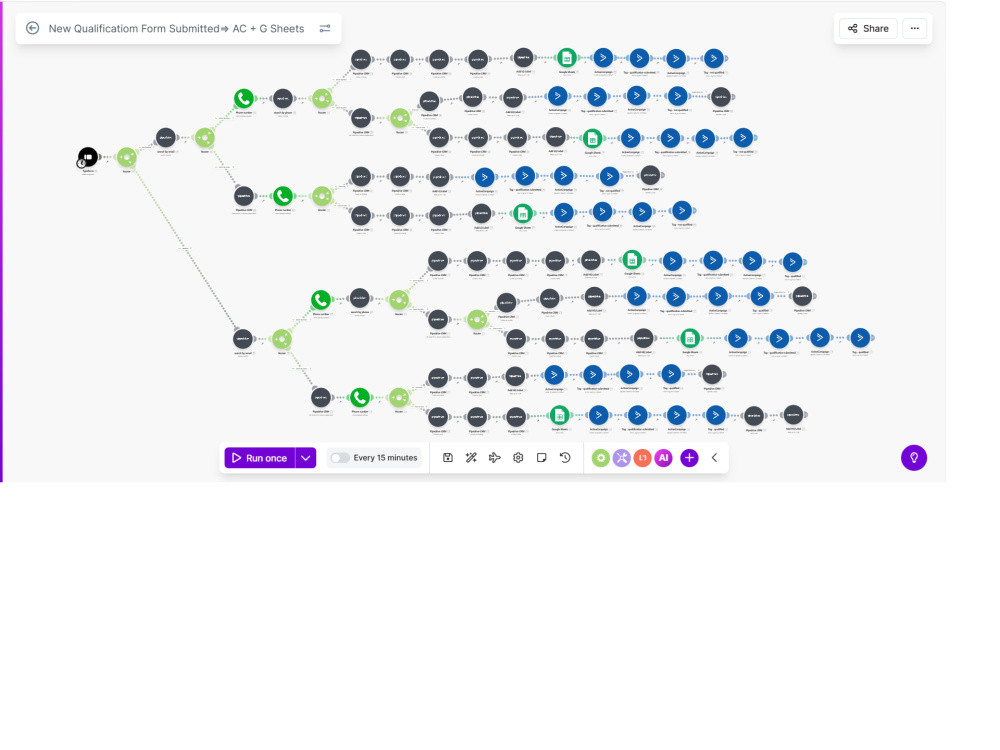1000x750 pixels.
Task: Open the green Flow control tools icon
Action: click(x=601, y=458)
